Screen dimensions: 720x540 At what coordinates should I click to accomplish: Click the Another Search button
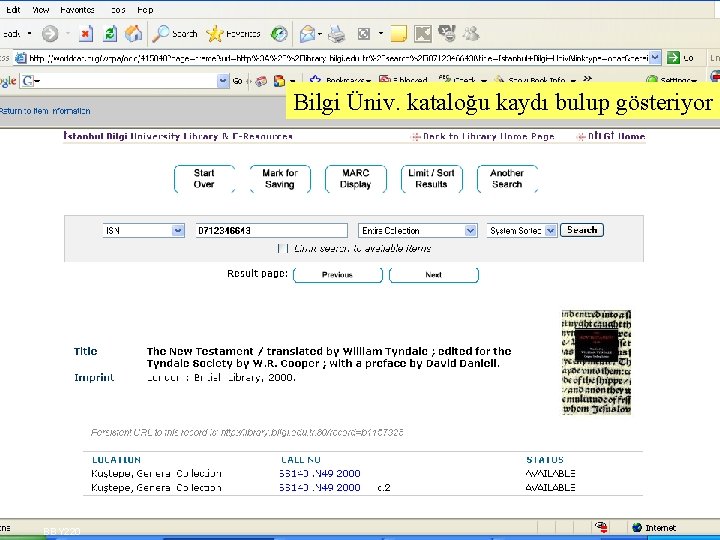pos(507,179)
